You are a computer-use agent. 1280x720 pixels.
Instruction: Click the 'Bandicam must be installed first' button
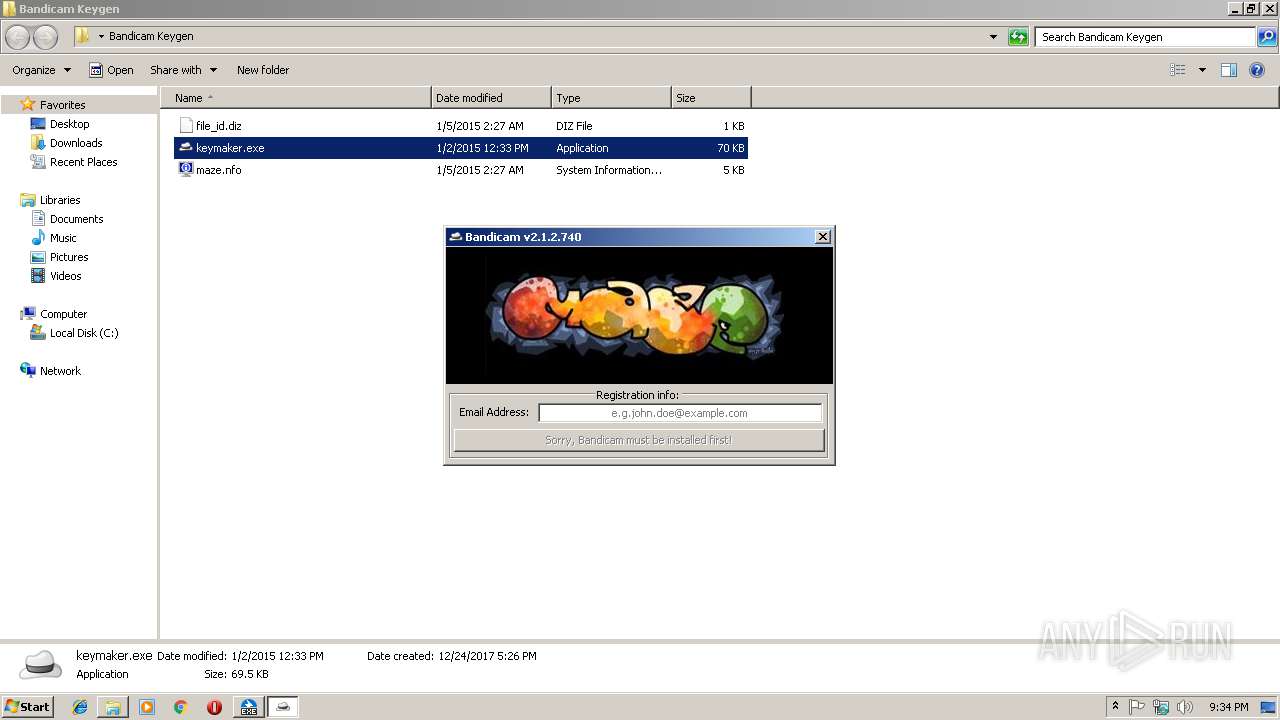coord(639,440)
